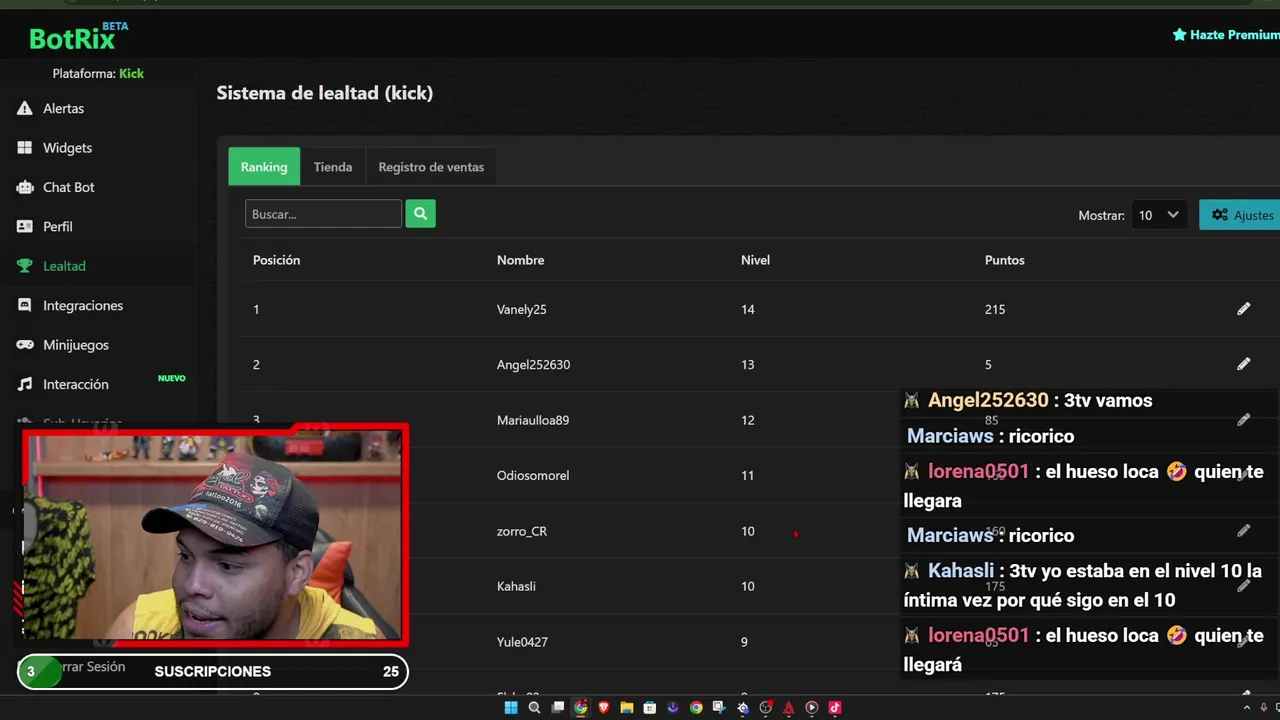Click the Ajustes settings button
Viewport: 1280px width, 720px height.
point(1241,215)
